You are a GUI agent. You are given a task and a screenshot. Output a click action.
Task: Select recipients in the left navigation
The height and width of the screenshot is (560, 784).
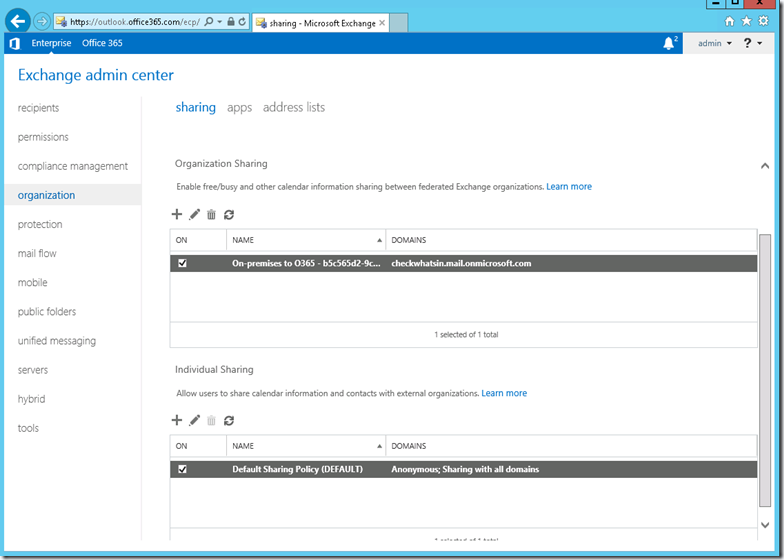[38, 108]
